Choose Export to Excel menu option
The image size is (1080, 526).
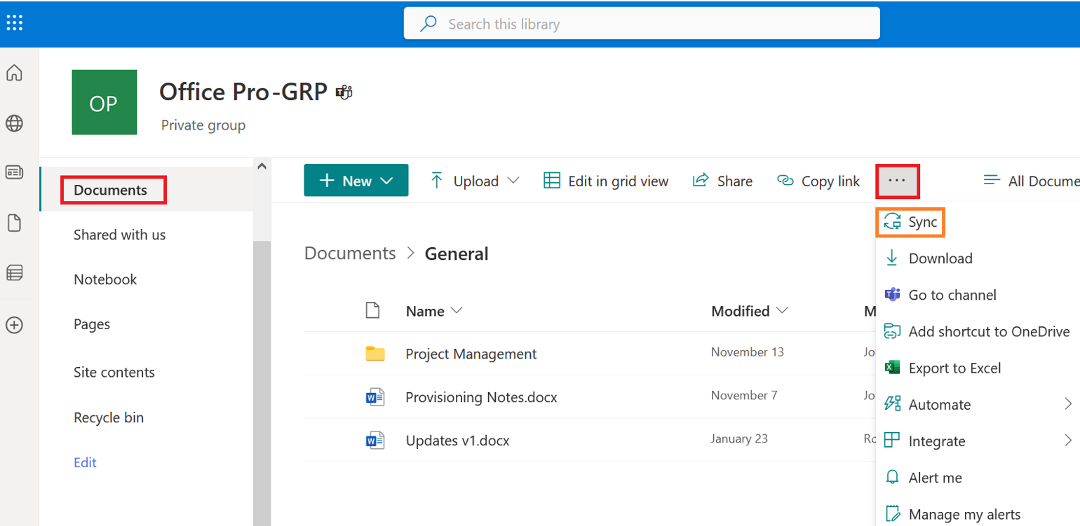tap(954, 368)
